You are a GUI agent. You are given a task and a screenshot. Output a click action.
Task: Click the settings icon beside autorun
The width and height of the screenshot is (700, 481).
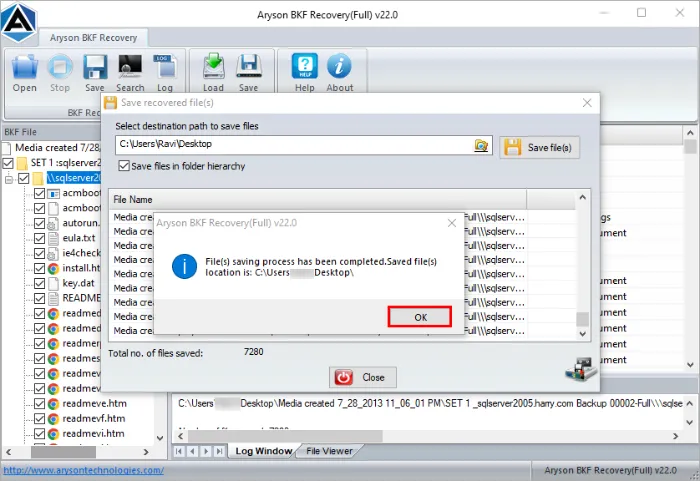(x=53, y=223)
